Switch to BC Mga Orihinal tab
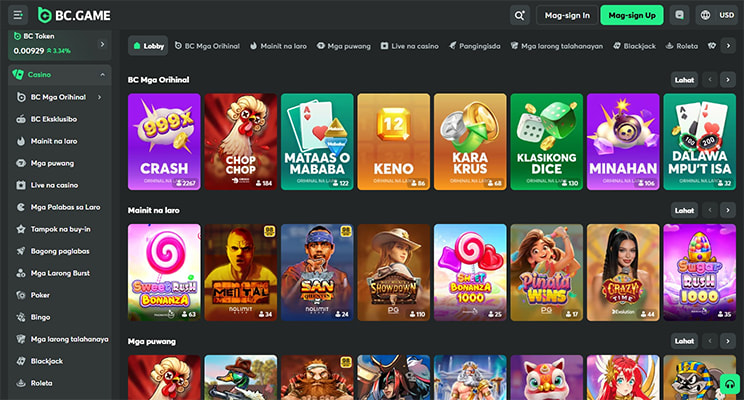Screen dimensions: 744x400 pyautogui.click(x=207, y=46)
